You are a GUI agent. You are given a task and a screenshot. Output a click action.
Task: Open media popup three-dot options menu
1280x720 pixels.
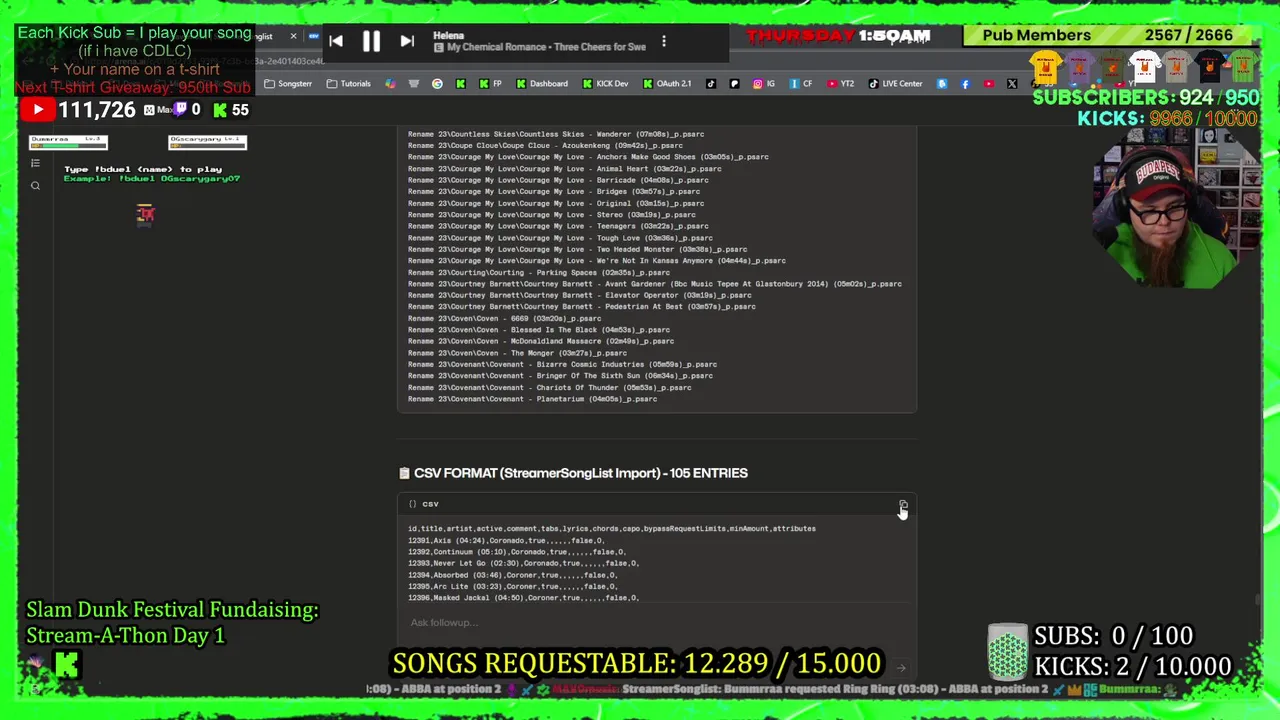pos(664,41)
